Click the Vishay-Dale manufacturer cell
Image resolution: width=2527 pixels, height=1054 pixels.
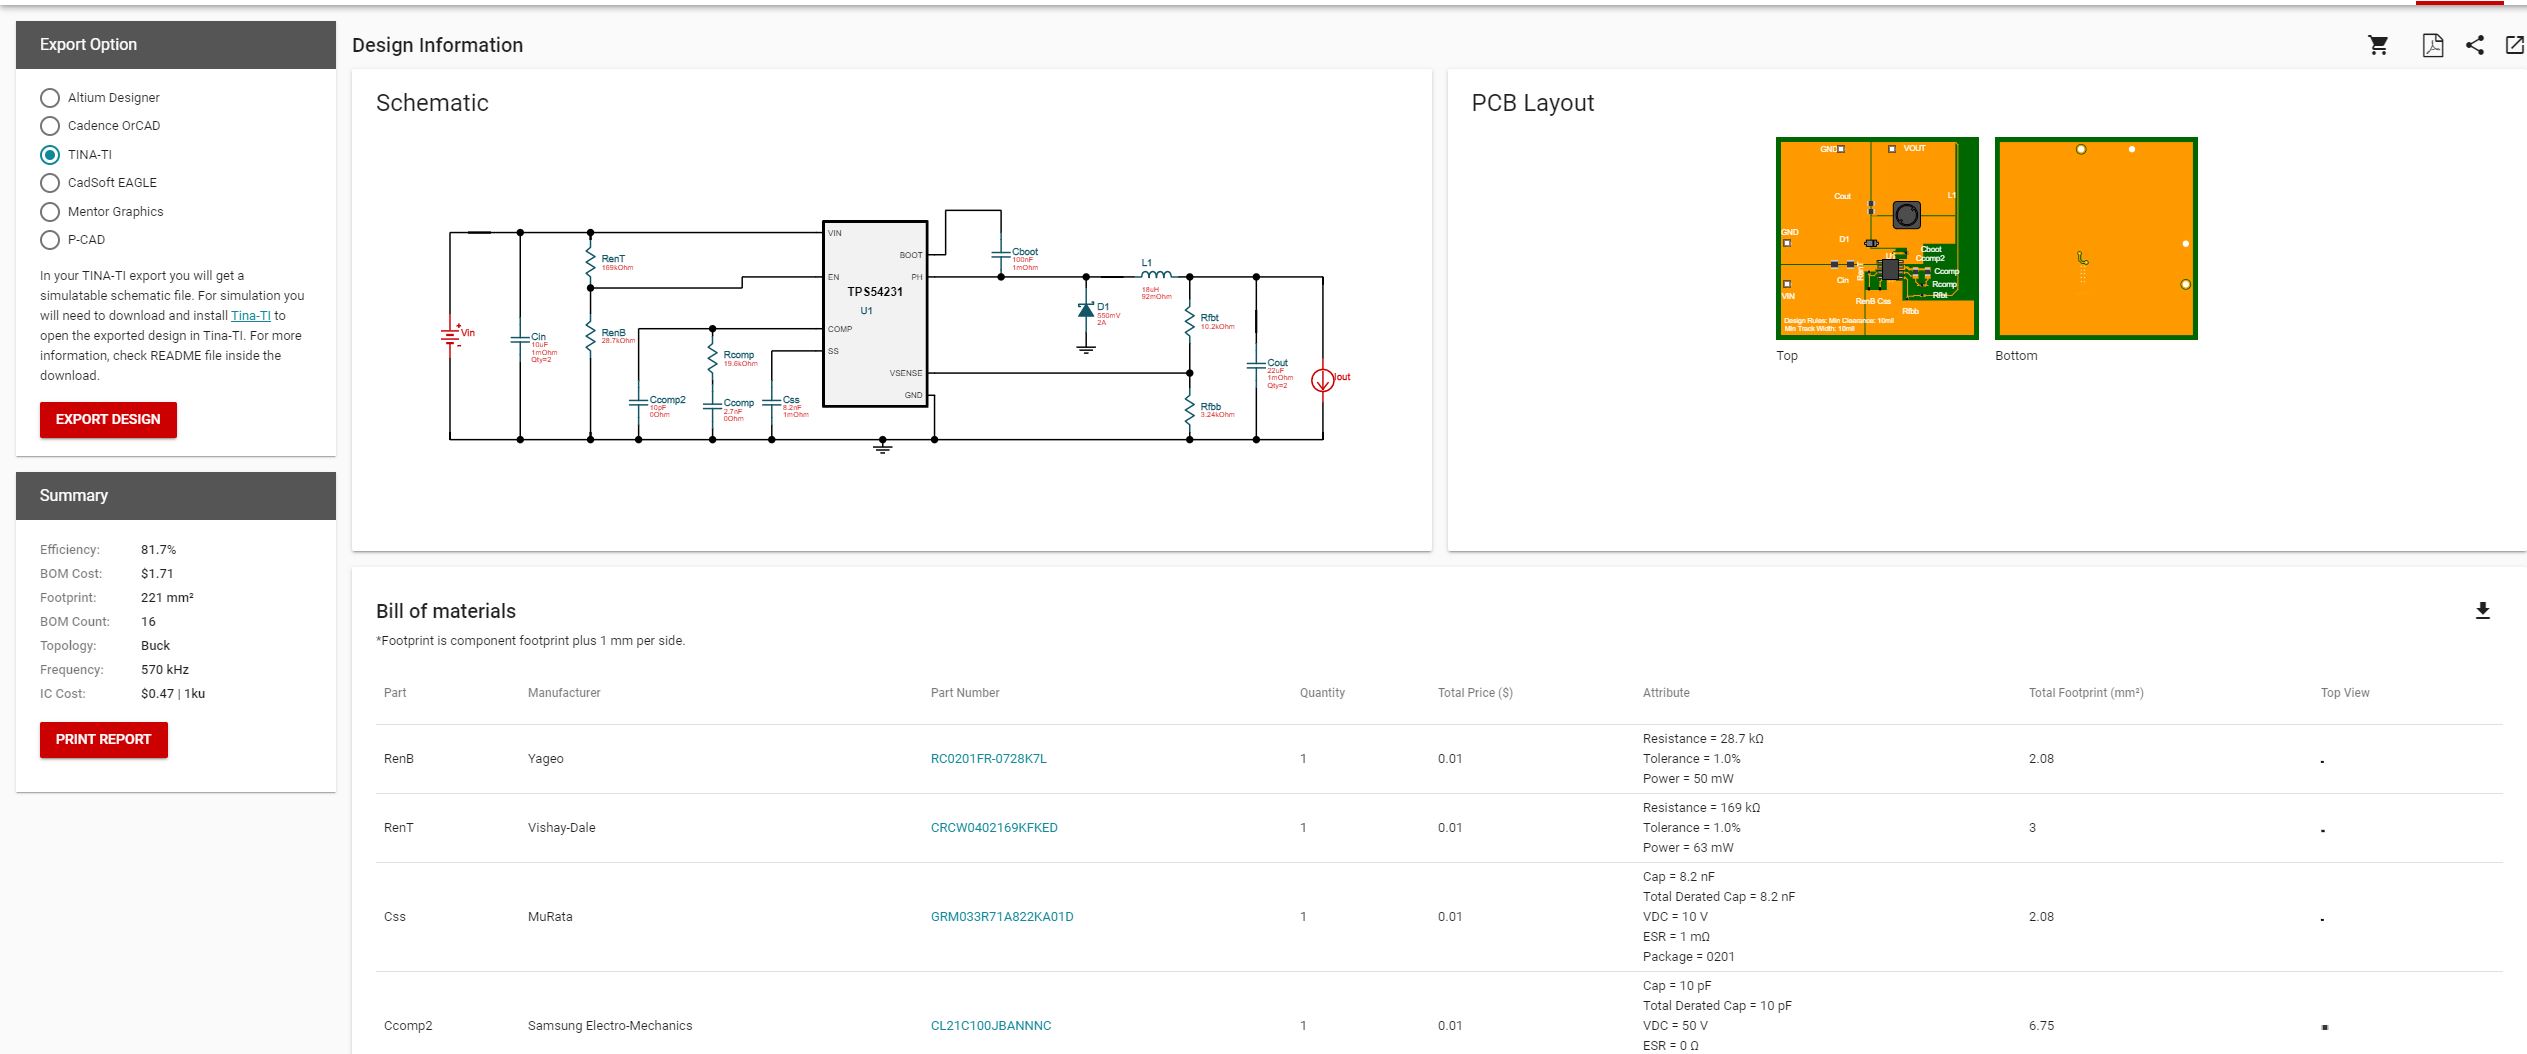pos(561,828)
